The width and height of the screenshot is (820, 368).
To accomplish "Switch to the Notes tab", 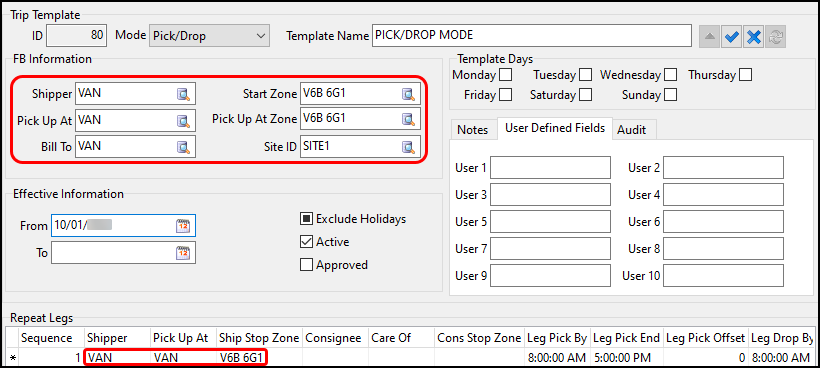I will coord(473,130).
